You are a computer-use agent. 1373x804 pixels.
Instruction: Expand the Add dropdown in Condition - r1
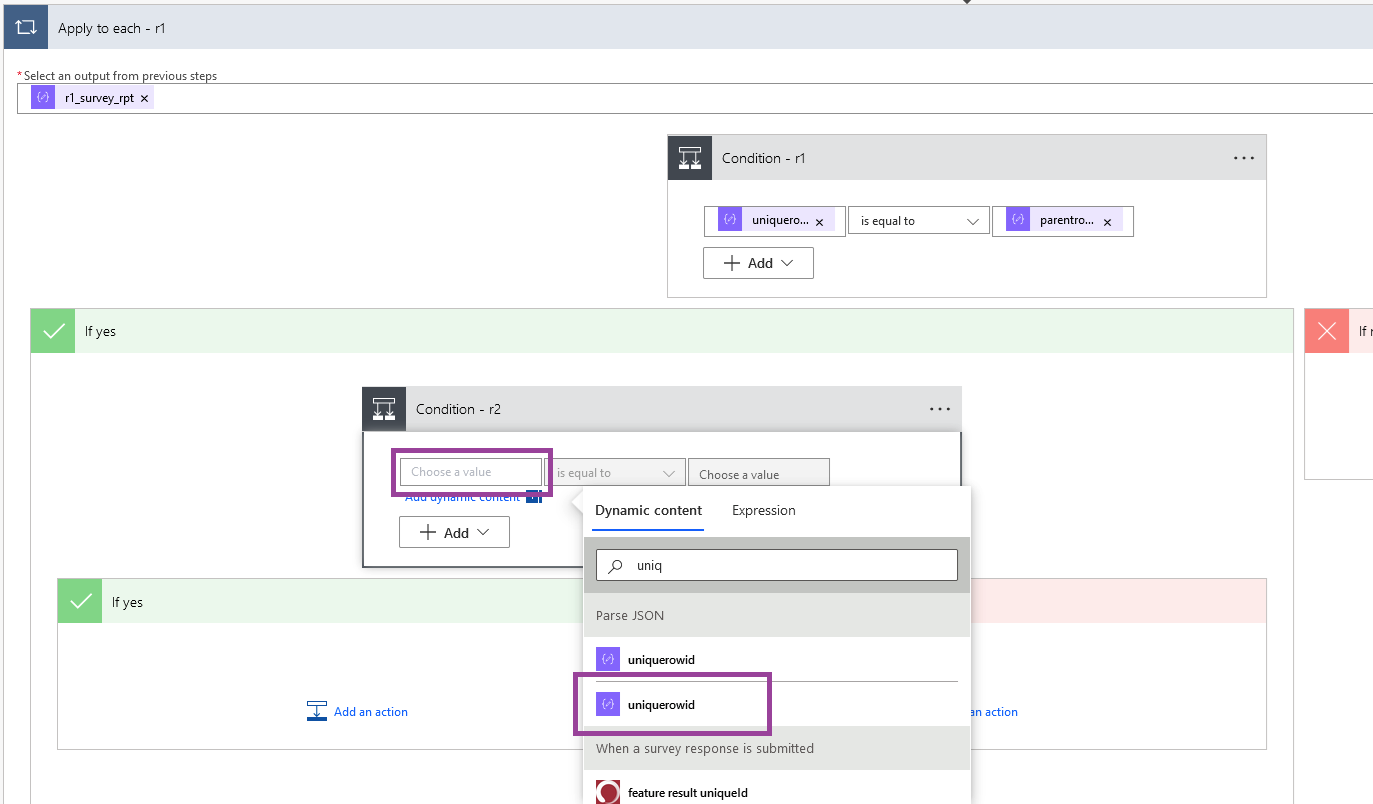(757, 262)
